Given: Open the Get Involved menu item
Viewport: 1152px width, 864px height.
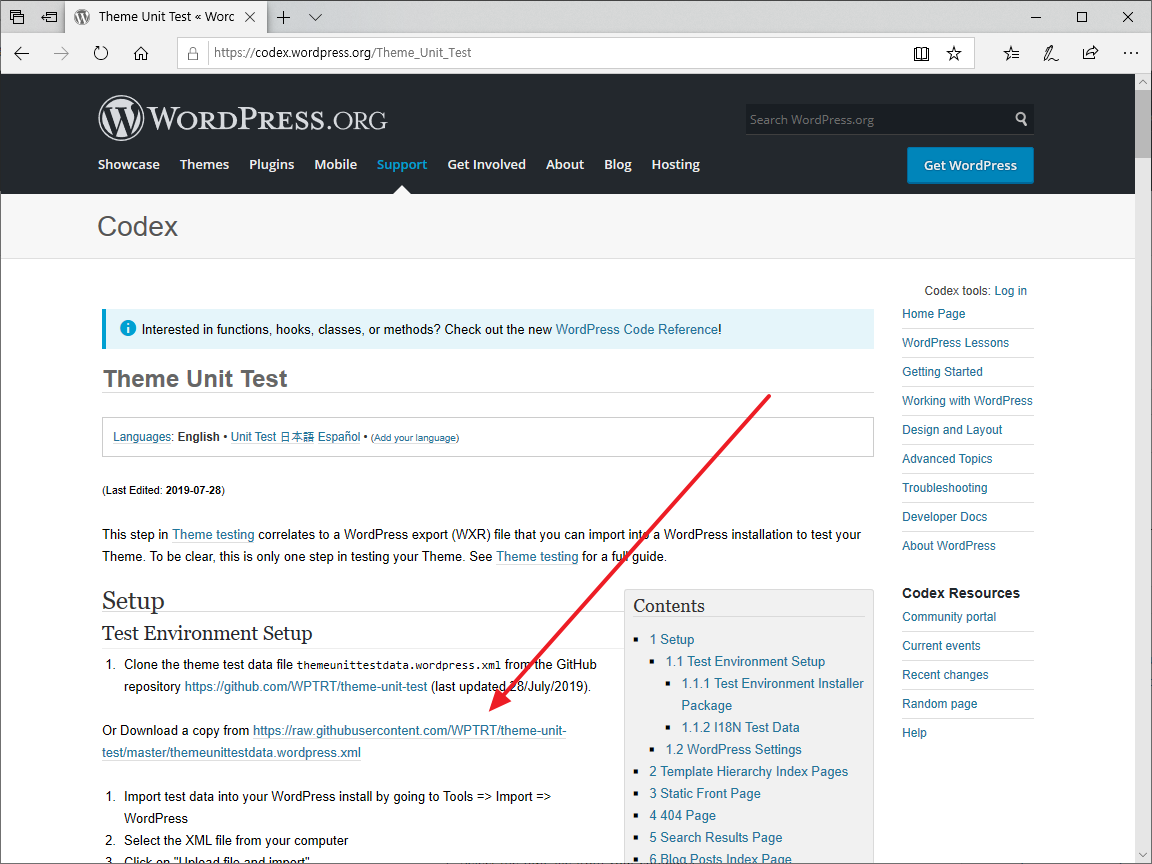Looking at the screenshot, I should (x=486, y=165).
